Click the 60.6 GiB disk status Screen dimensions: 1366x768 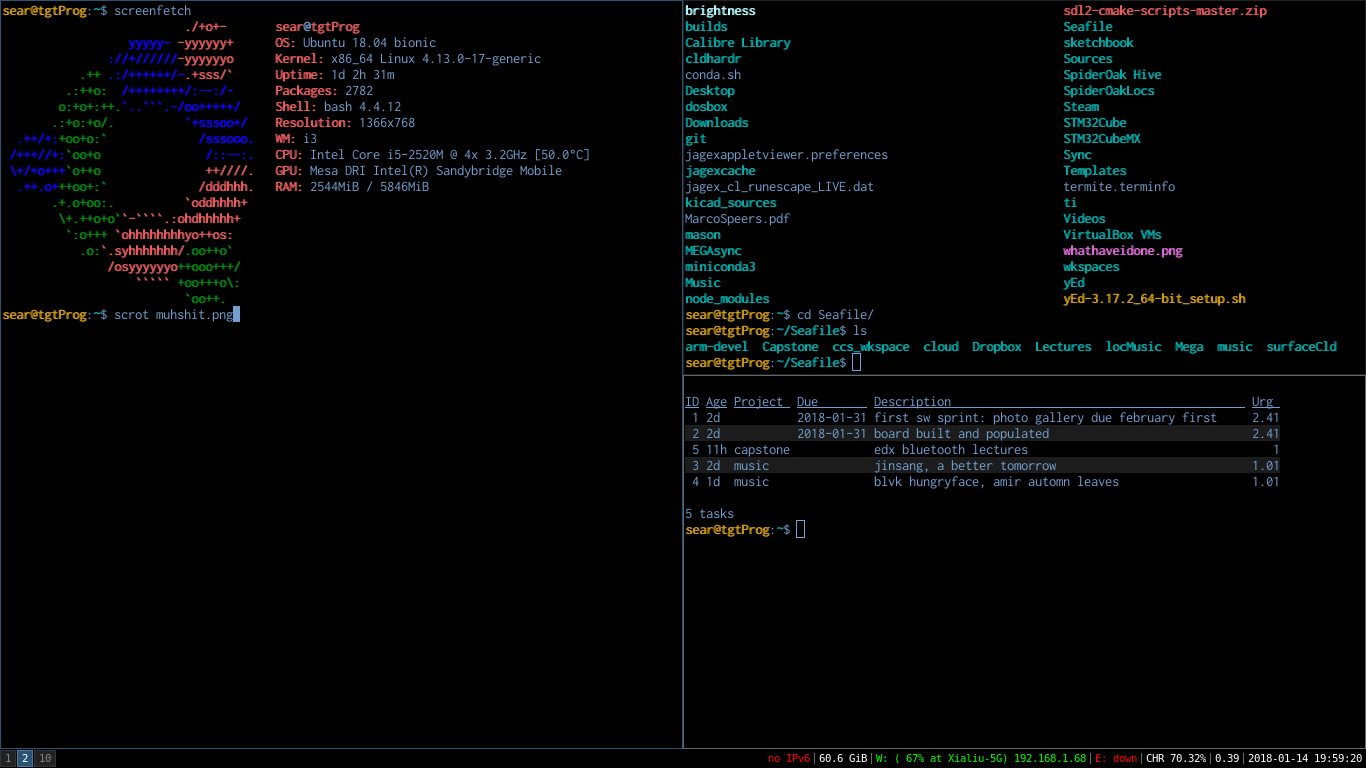843,758
